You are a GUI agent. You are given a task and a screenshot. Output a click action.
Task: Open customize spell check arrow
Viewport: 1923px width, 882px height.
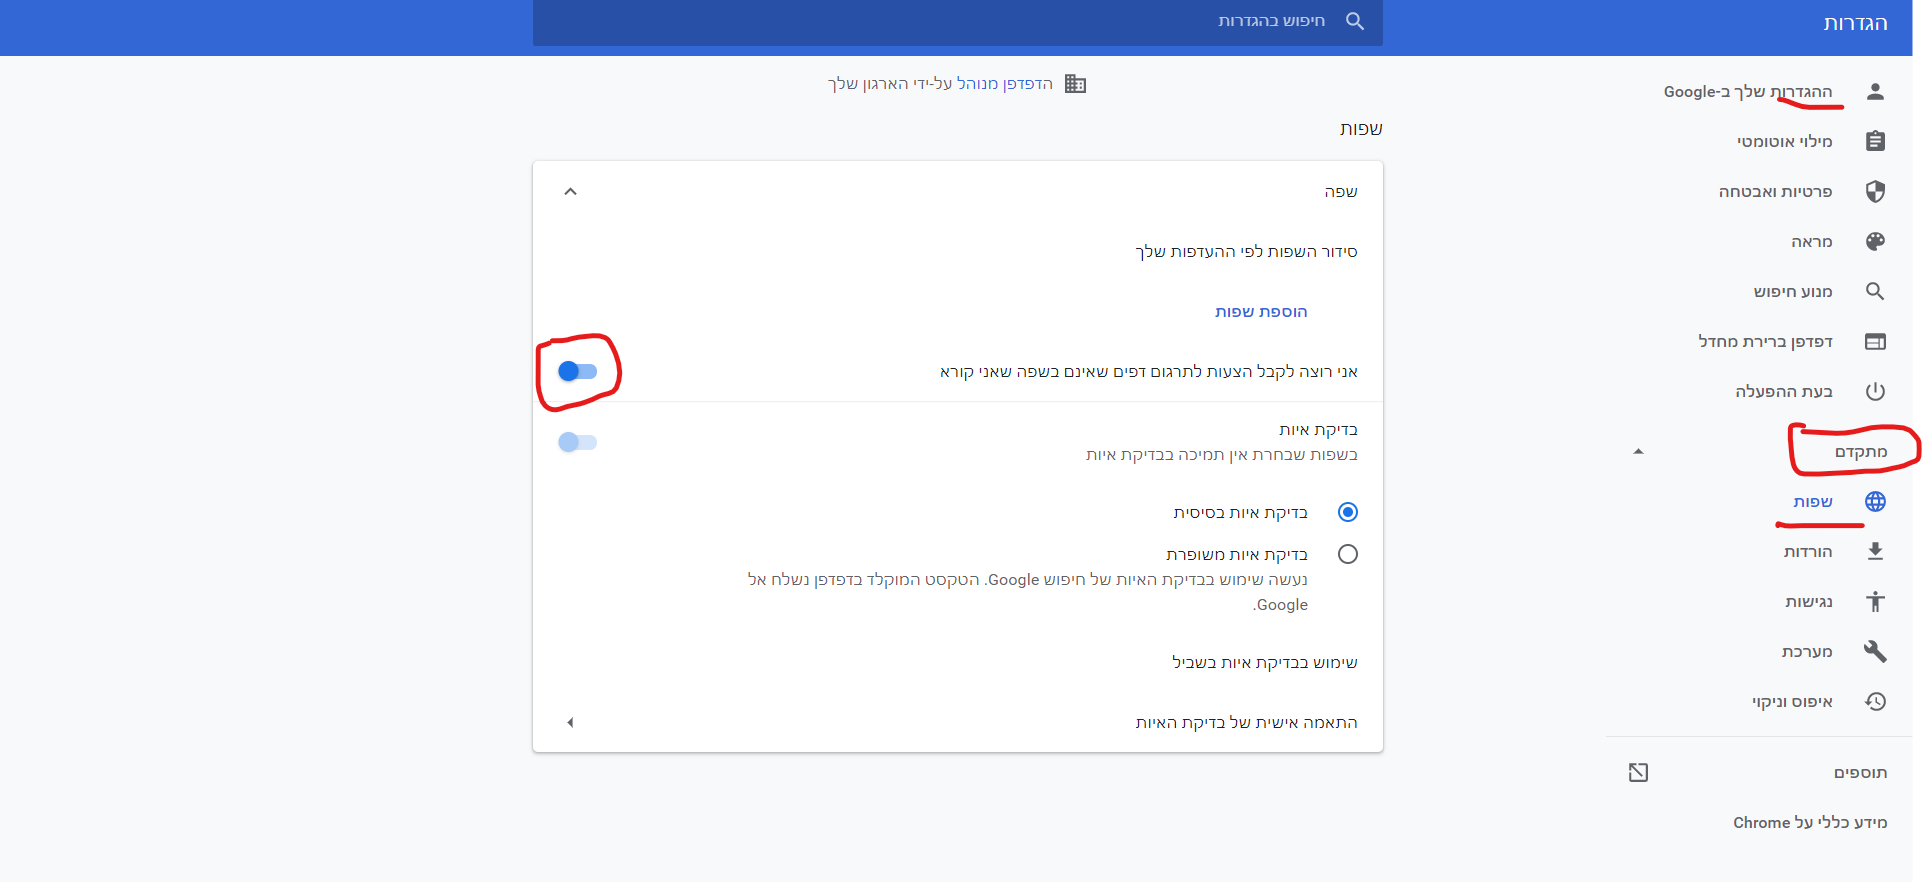click(x=570, y=722)
